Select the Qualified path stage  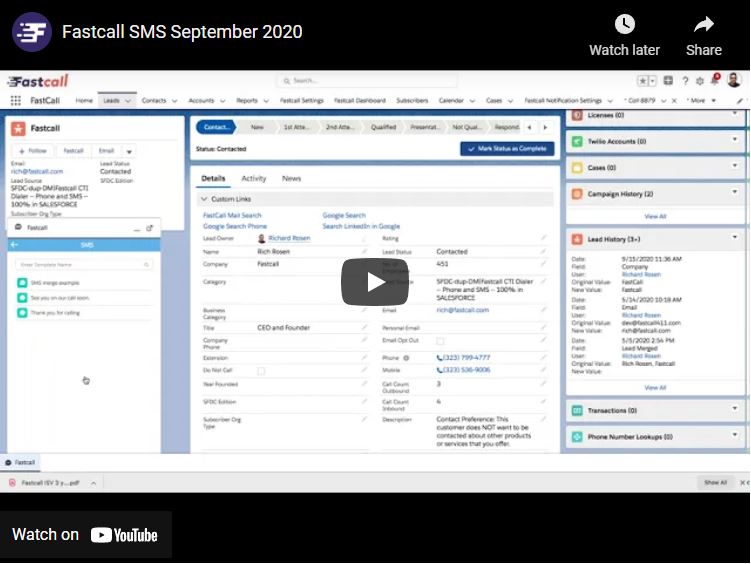(383, 127)
